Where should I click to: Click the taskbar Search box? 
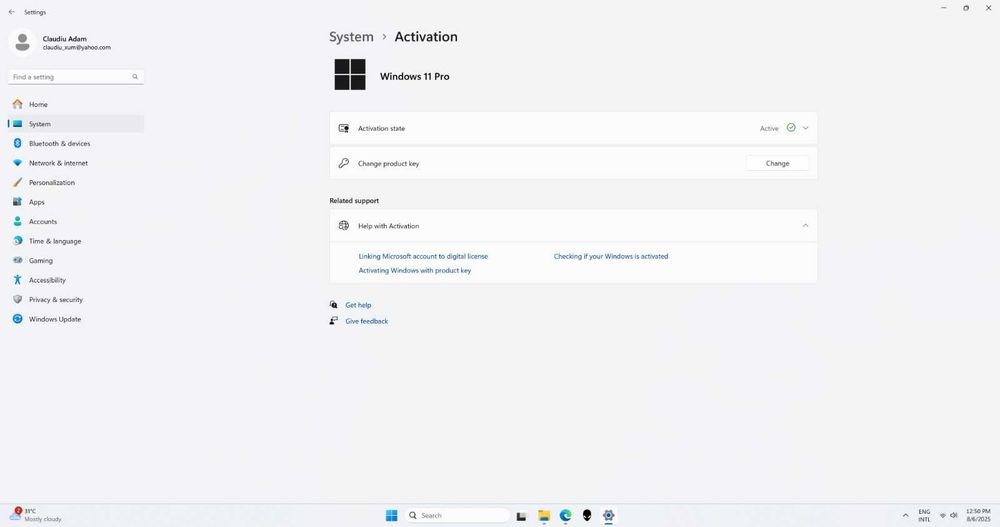(457, 516)
